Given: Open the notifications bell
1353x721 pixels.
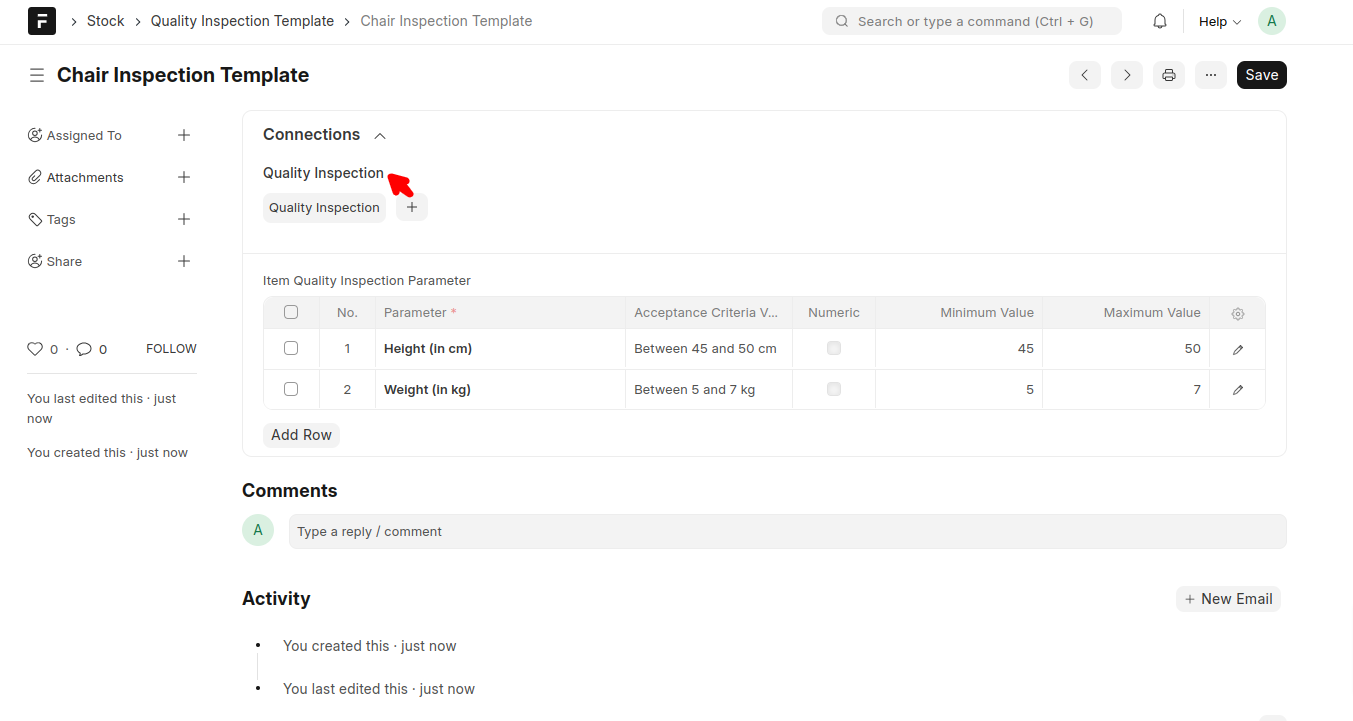Looking at the screenshot, I should (1159, 20).
